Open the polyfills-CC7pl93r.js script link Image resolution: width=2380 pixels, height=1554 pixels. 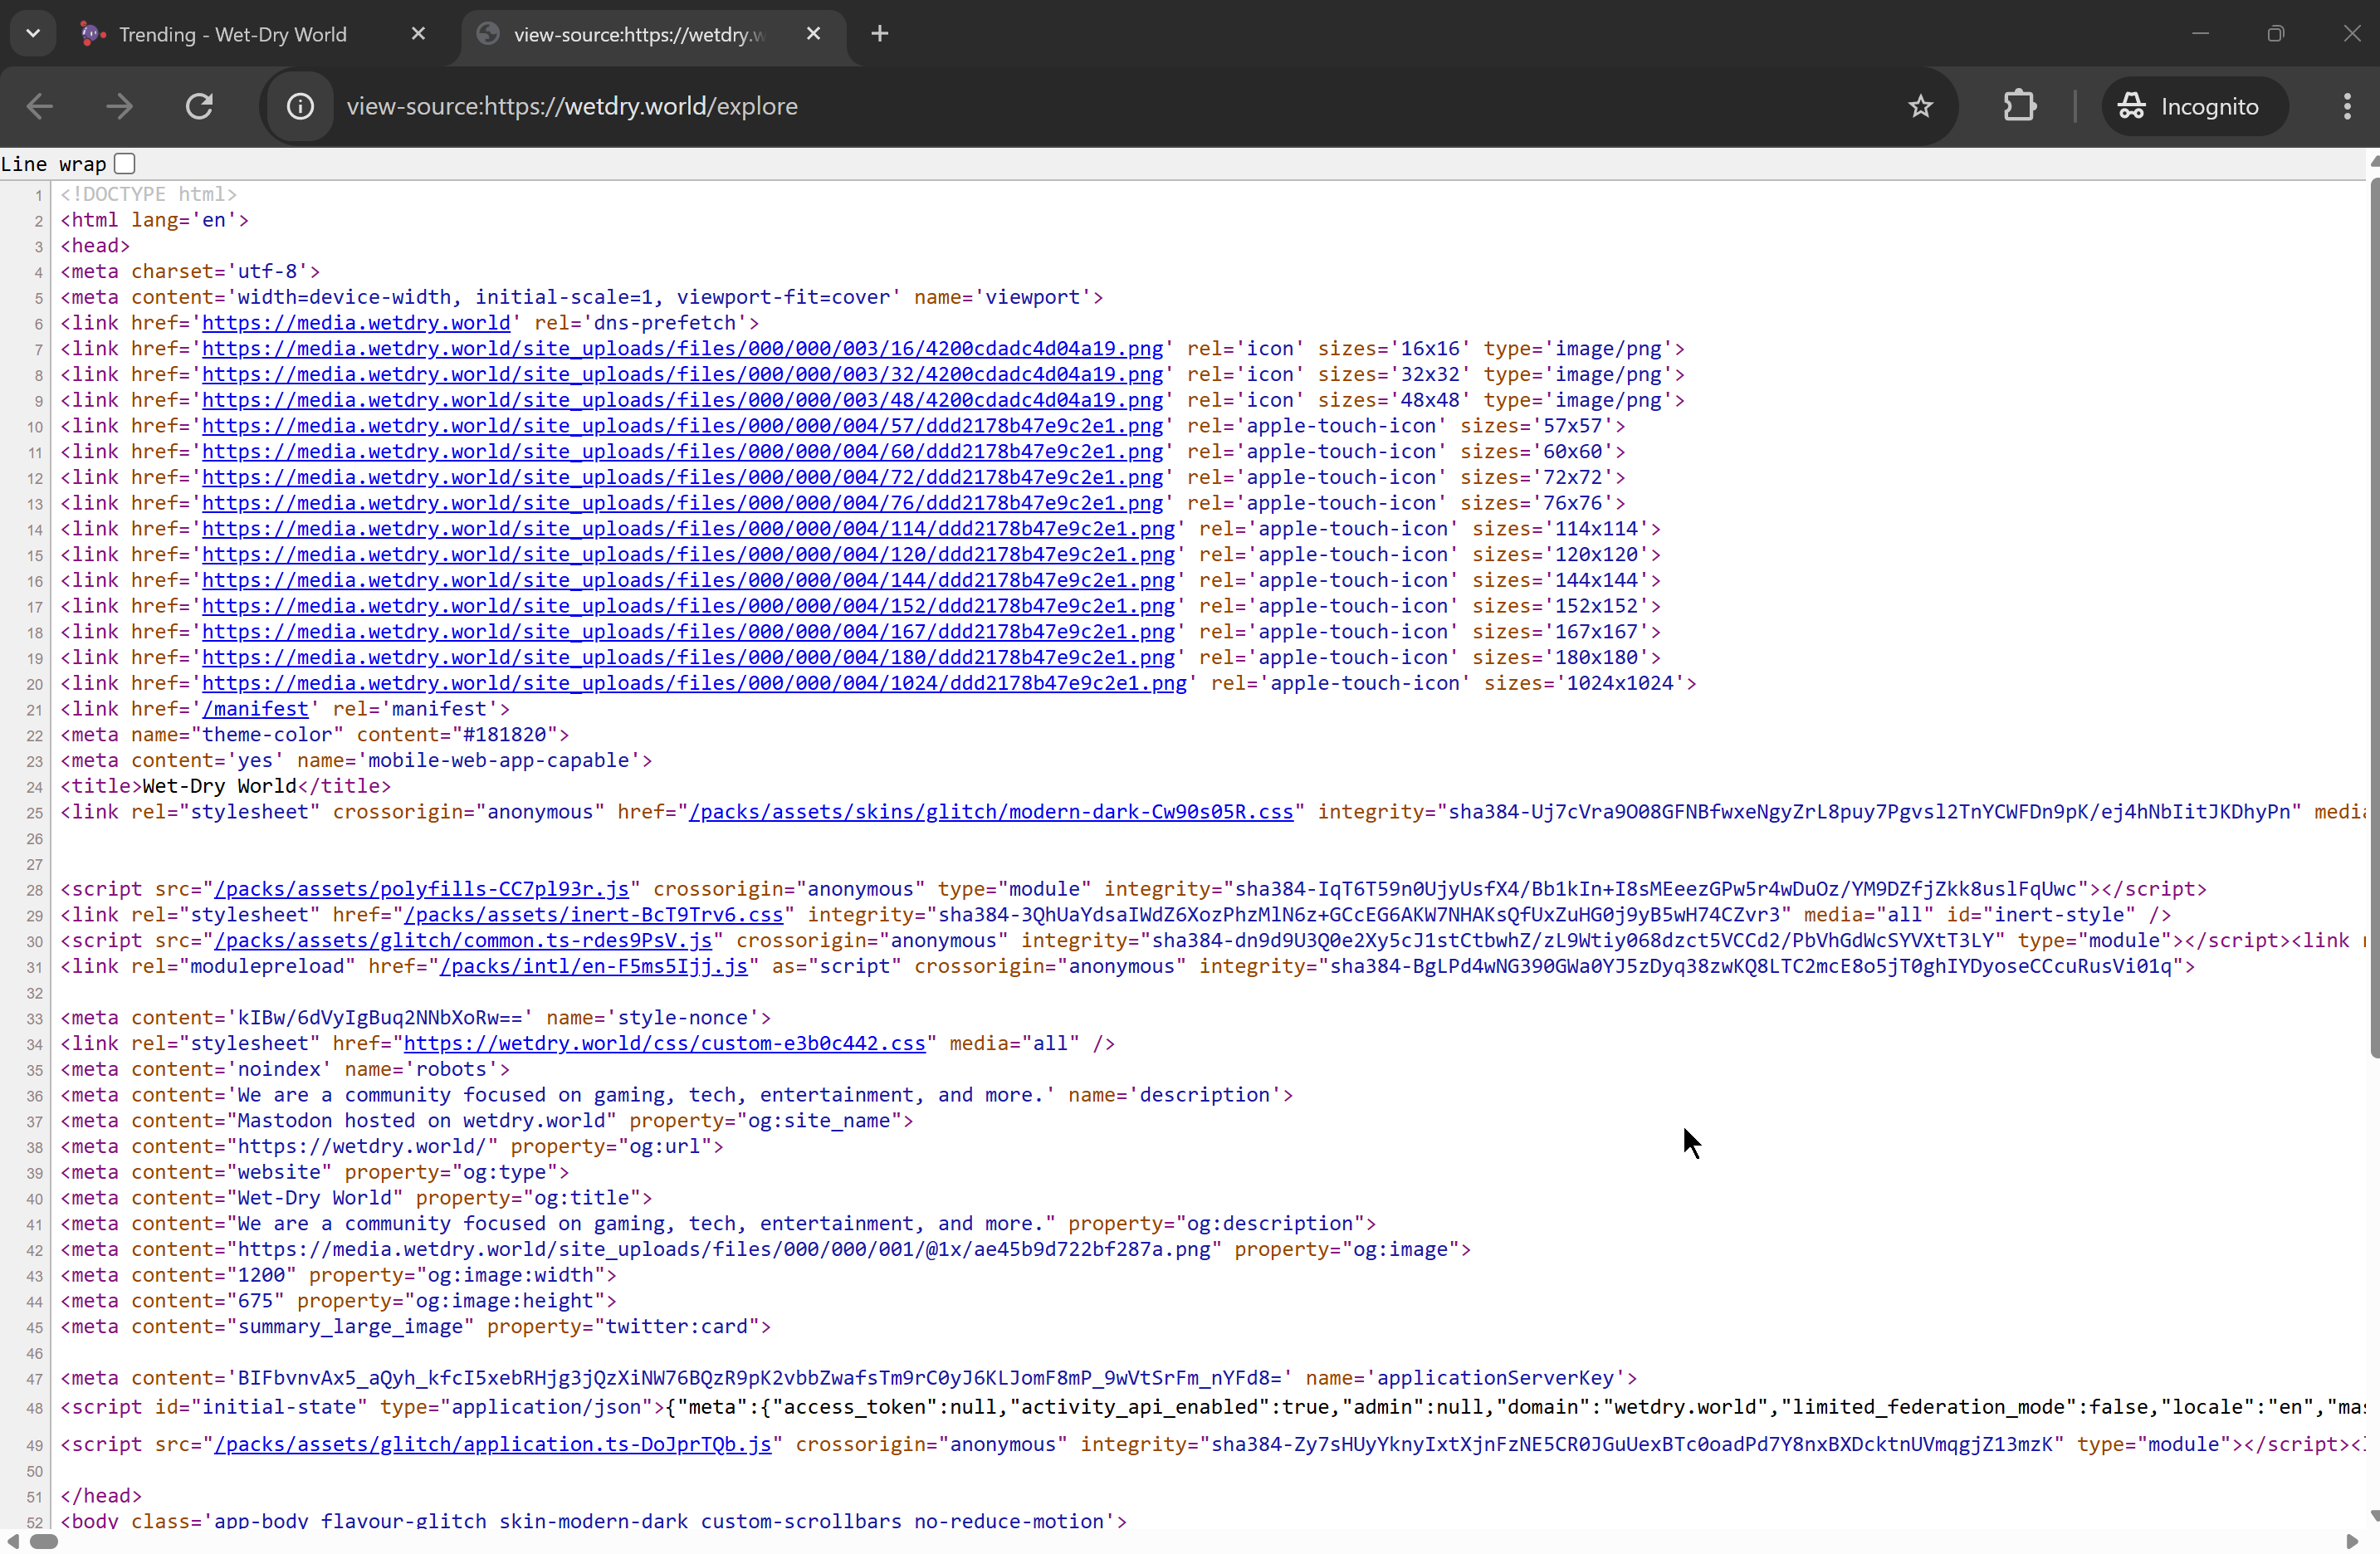point(421,889)
